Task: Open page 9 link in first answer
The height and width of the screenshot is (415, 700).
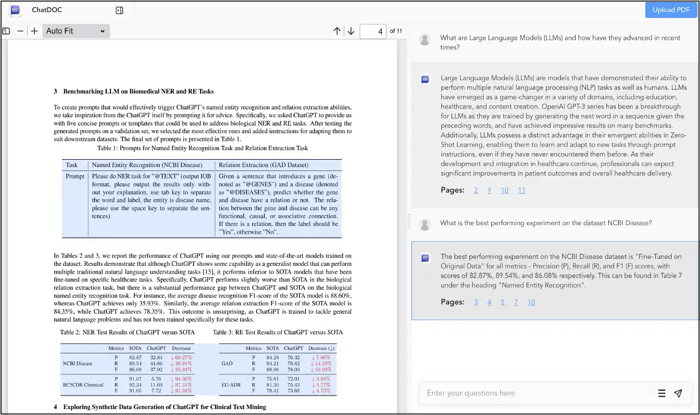Action: click(x=490, y=190)
